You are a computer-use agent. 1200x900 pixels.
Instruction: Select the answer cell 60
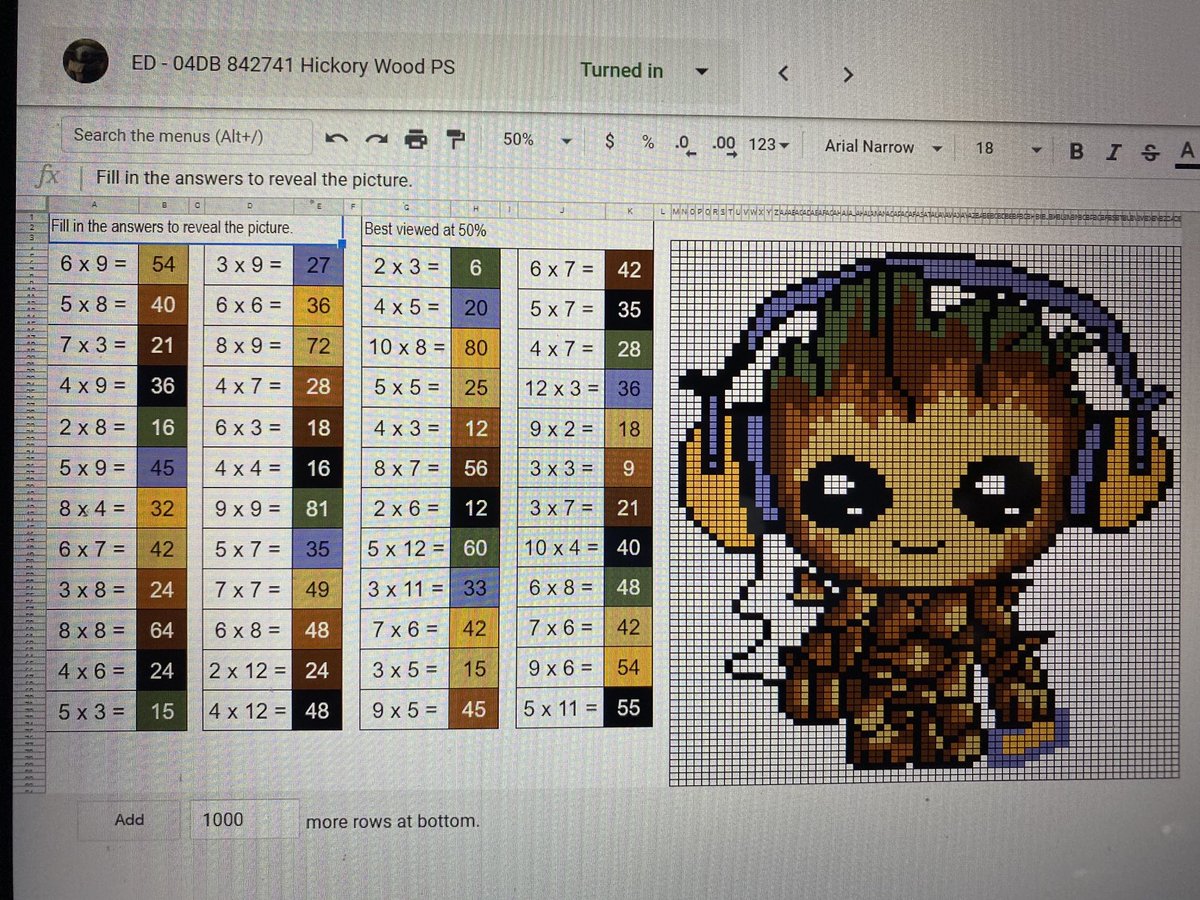coord(475,548)
